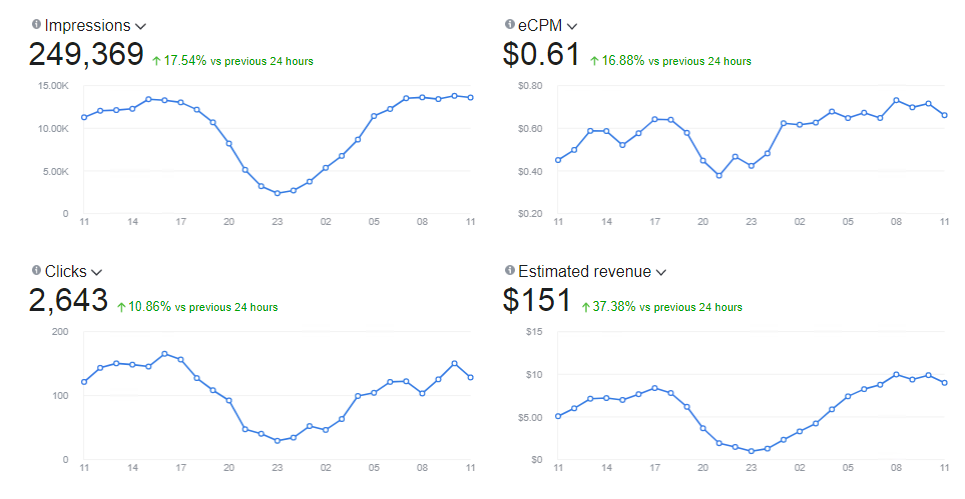965x499 pixels.
Task: Click the $0.80 axis label in eCPM chart
Action: 530,86
